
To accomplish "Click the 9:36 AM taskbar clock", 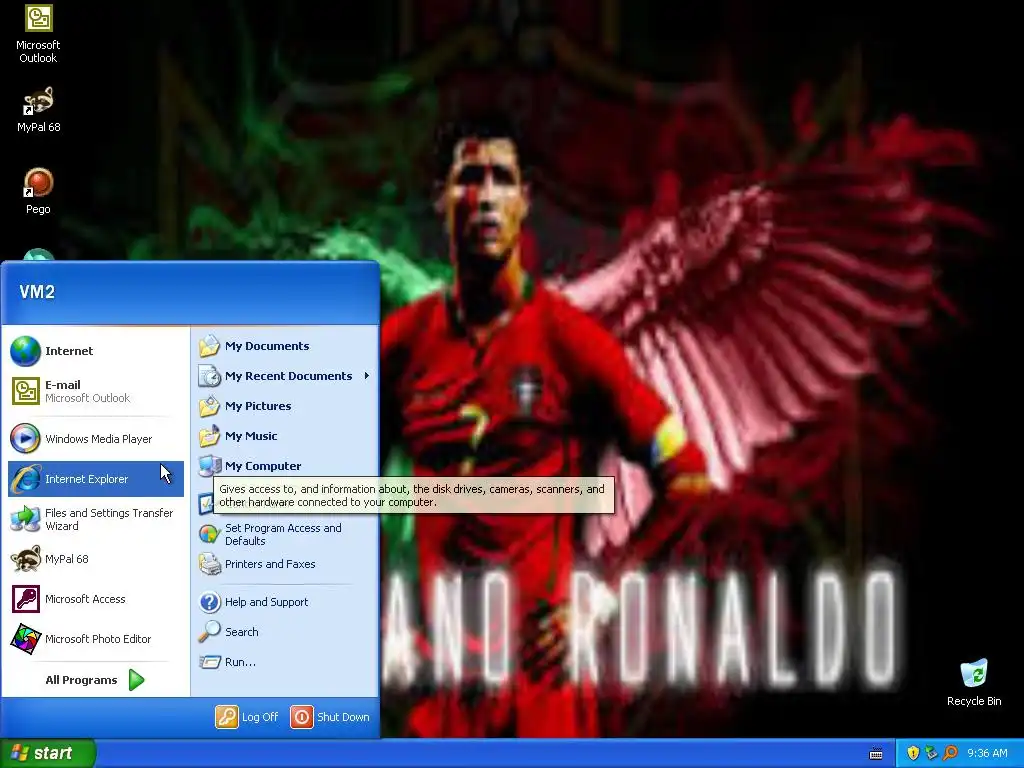I will click(987, 754).
